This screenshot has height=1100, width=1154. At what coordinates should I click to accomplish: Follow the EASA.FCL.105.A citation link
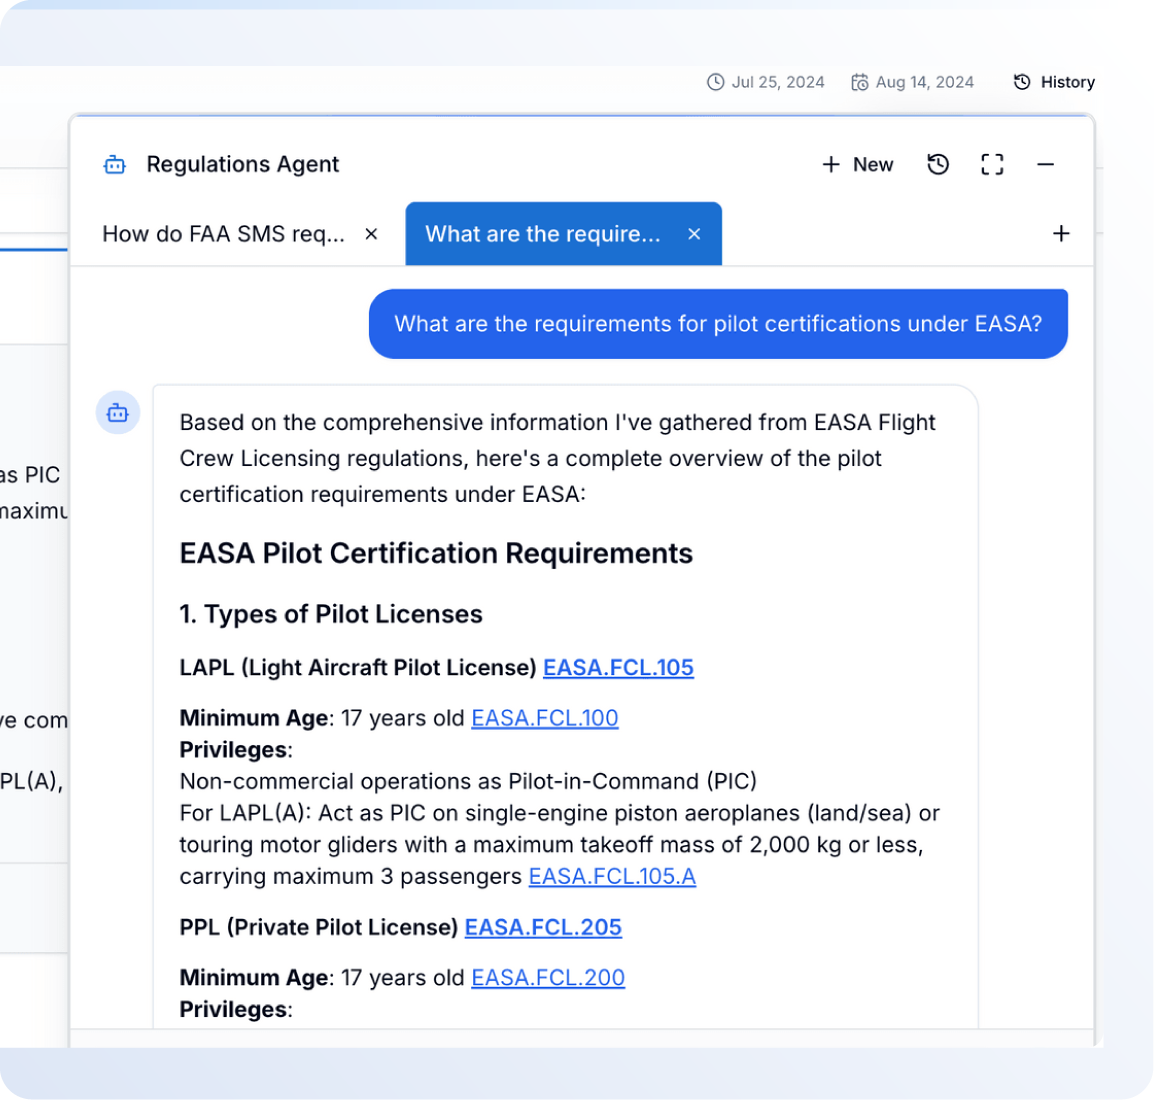tap(612, 877)
